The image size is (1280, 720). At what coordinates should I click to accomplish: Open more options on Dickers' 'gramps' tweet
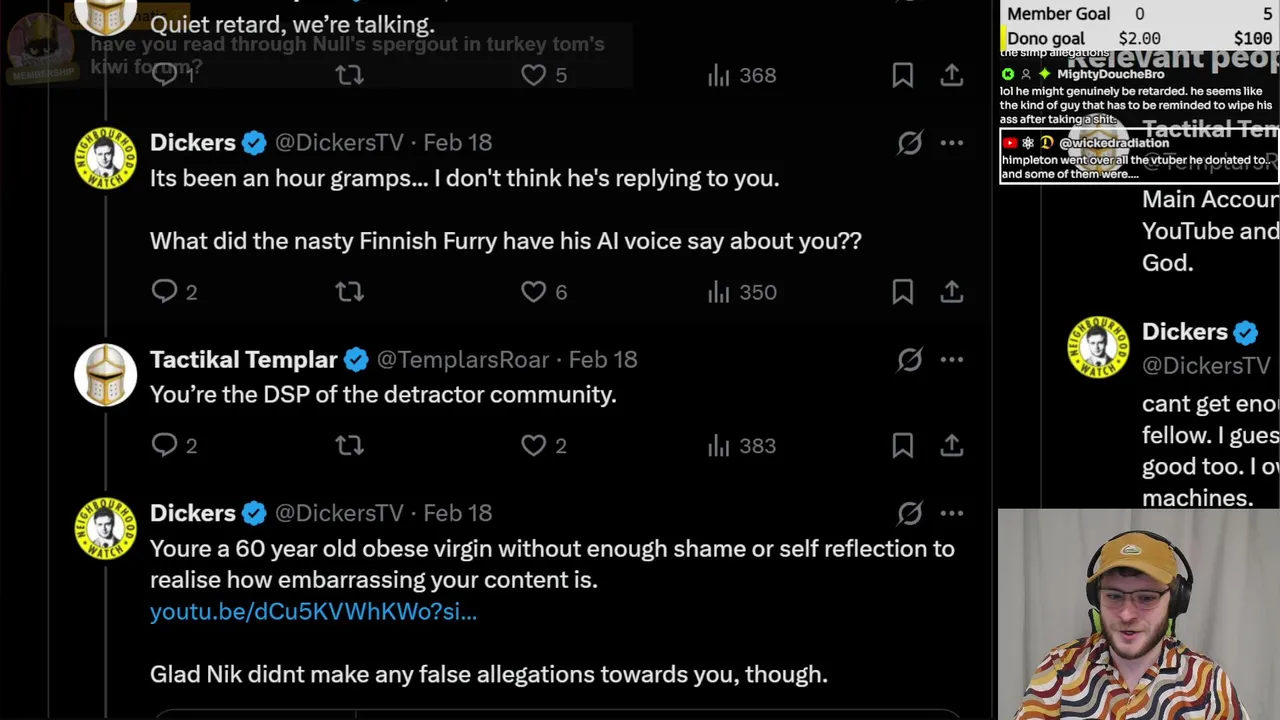click(x=951, y=142)
